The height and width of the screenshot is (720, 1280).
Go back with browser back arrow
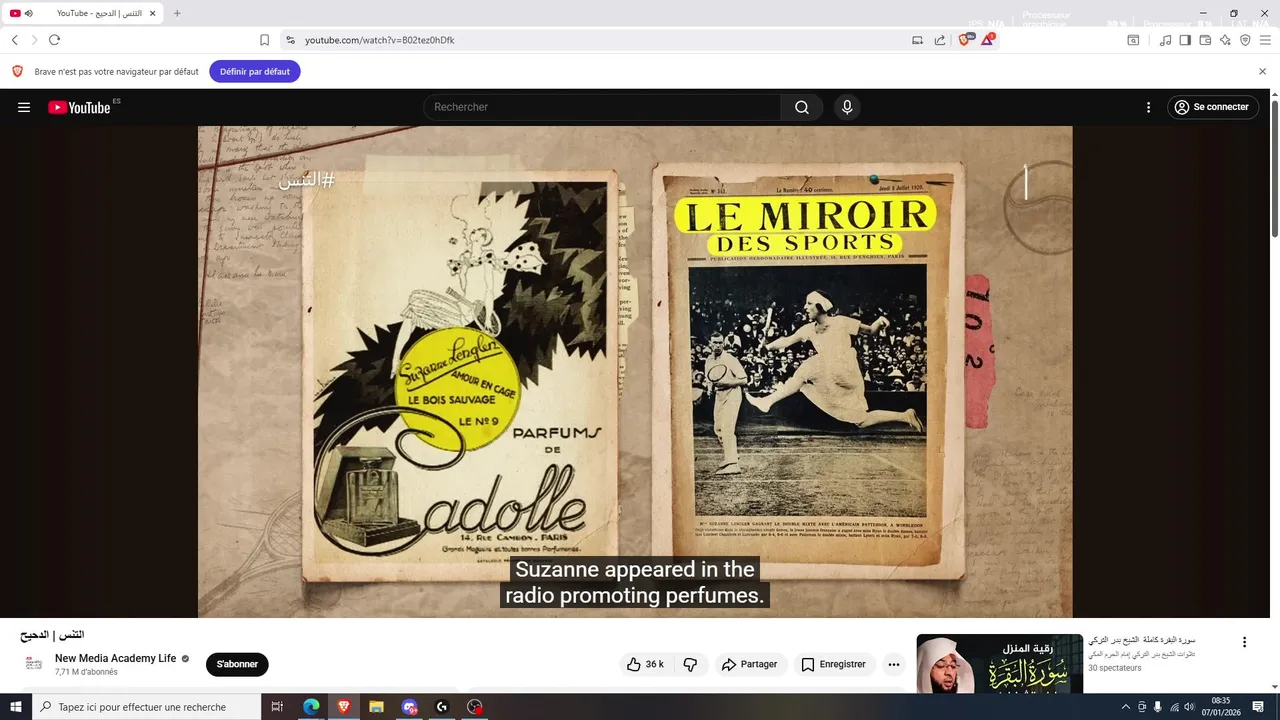[x=14, y=40]
